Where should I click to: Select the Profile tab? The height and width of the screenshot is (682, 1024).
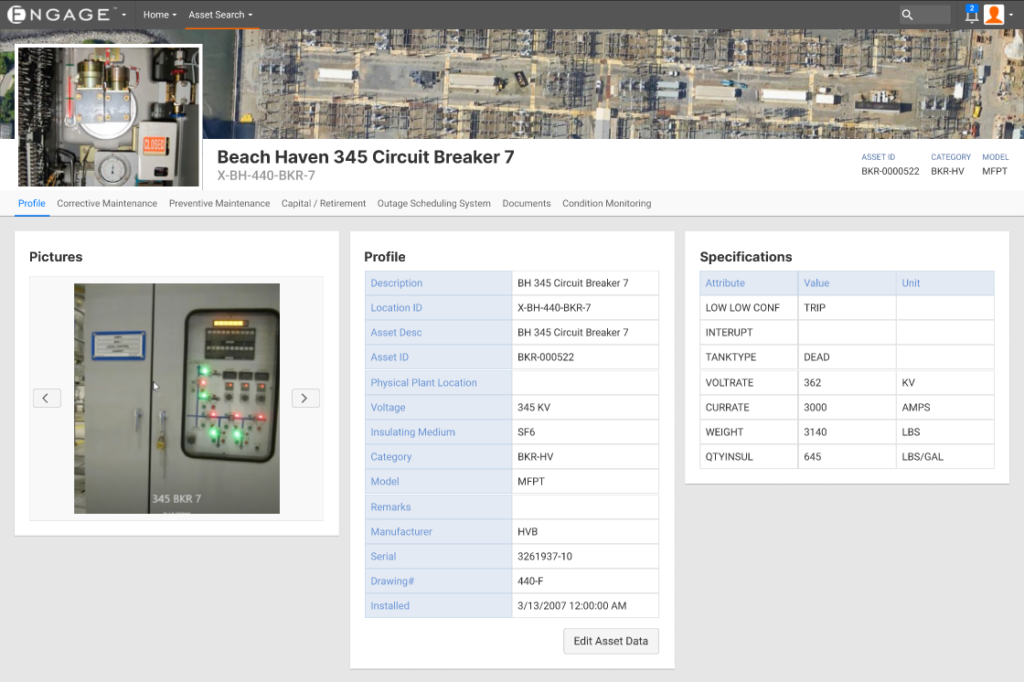click(32, 203)
